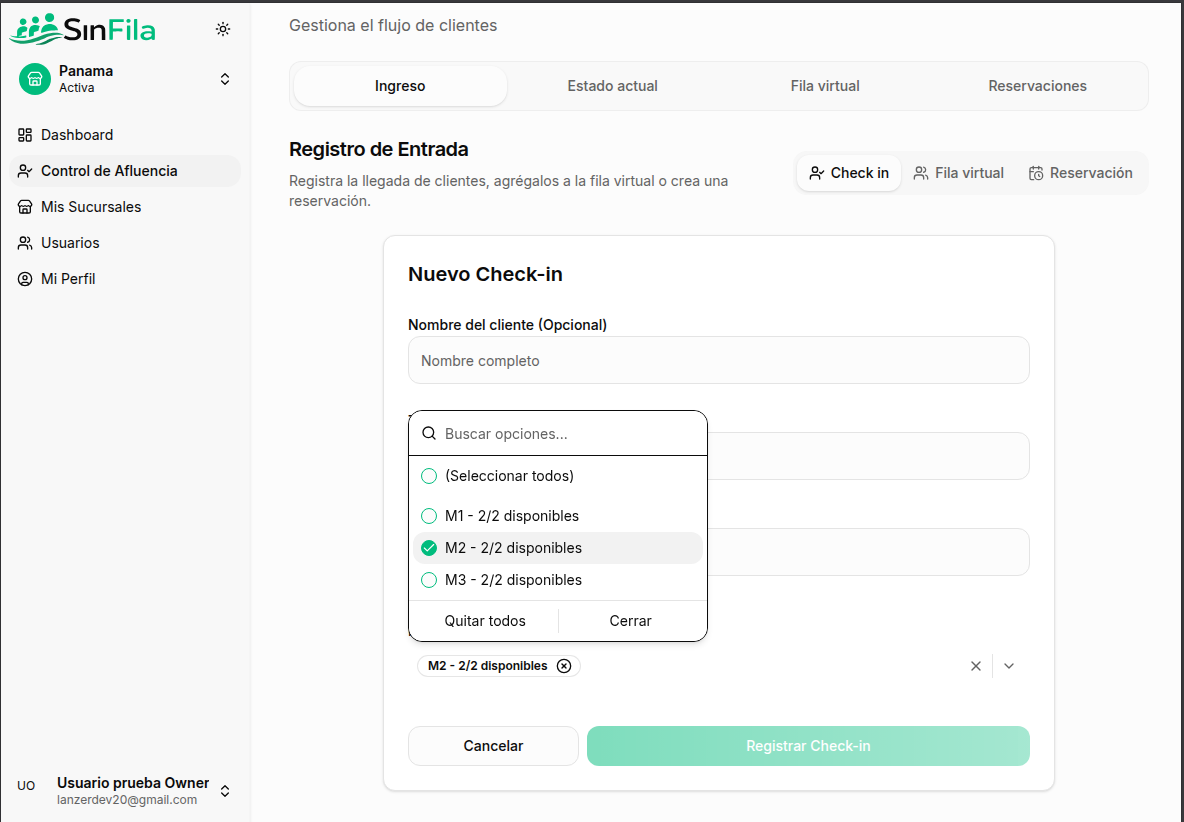Click the Quitar todos button

(485, 621)
